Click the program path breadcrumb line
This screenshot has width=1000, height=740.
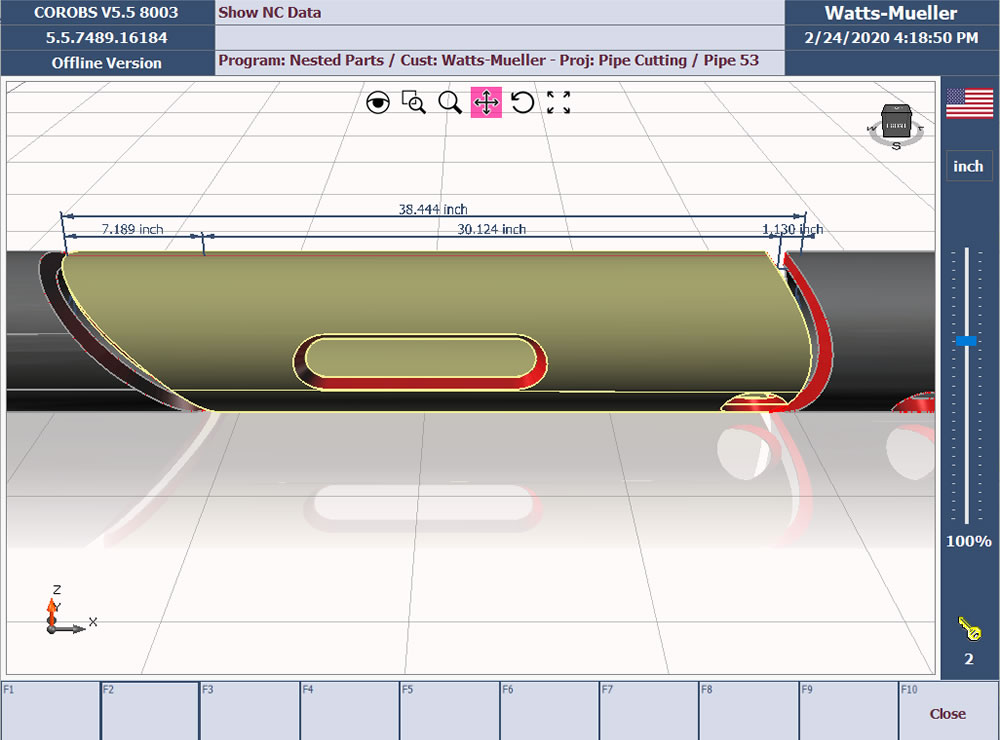click(x=489, y=60)
